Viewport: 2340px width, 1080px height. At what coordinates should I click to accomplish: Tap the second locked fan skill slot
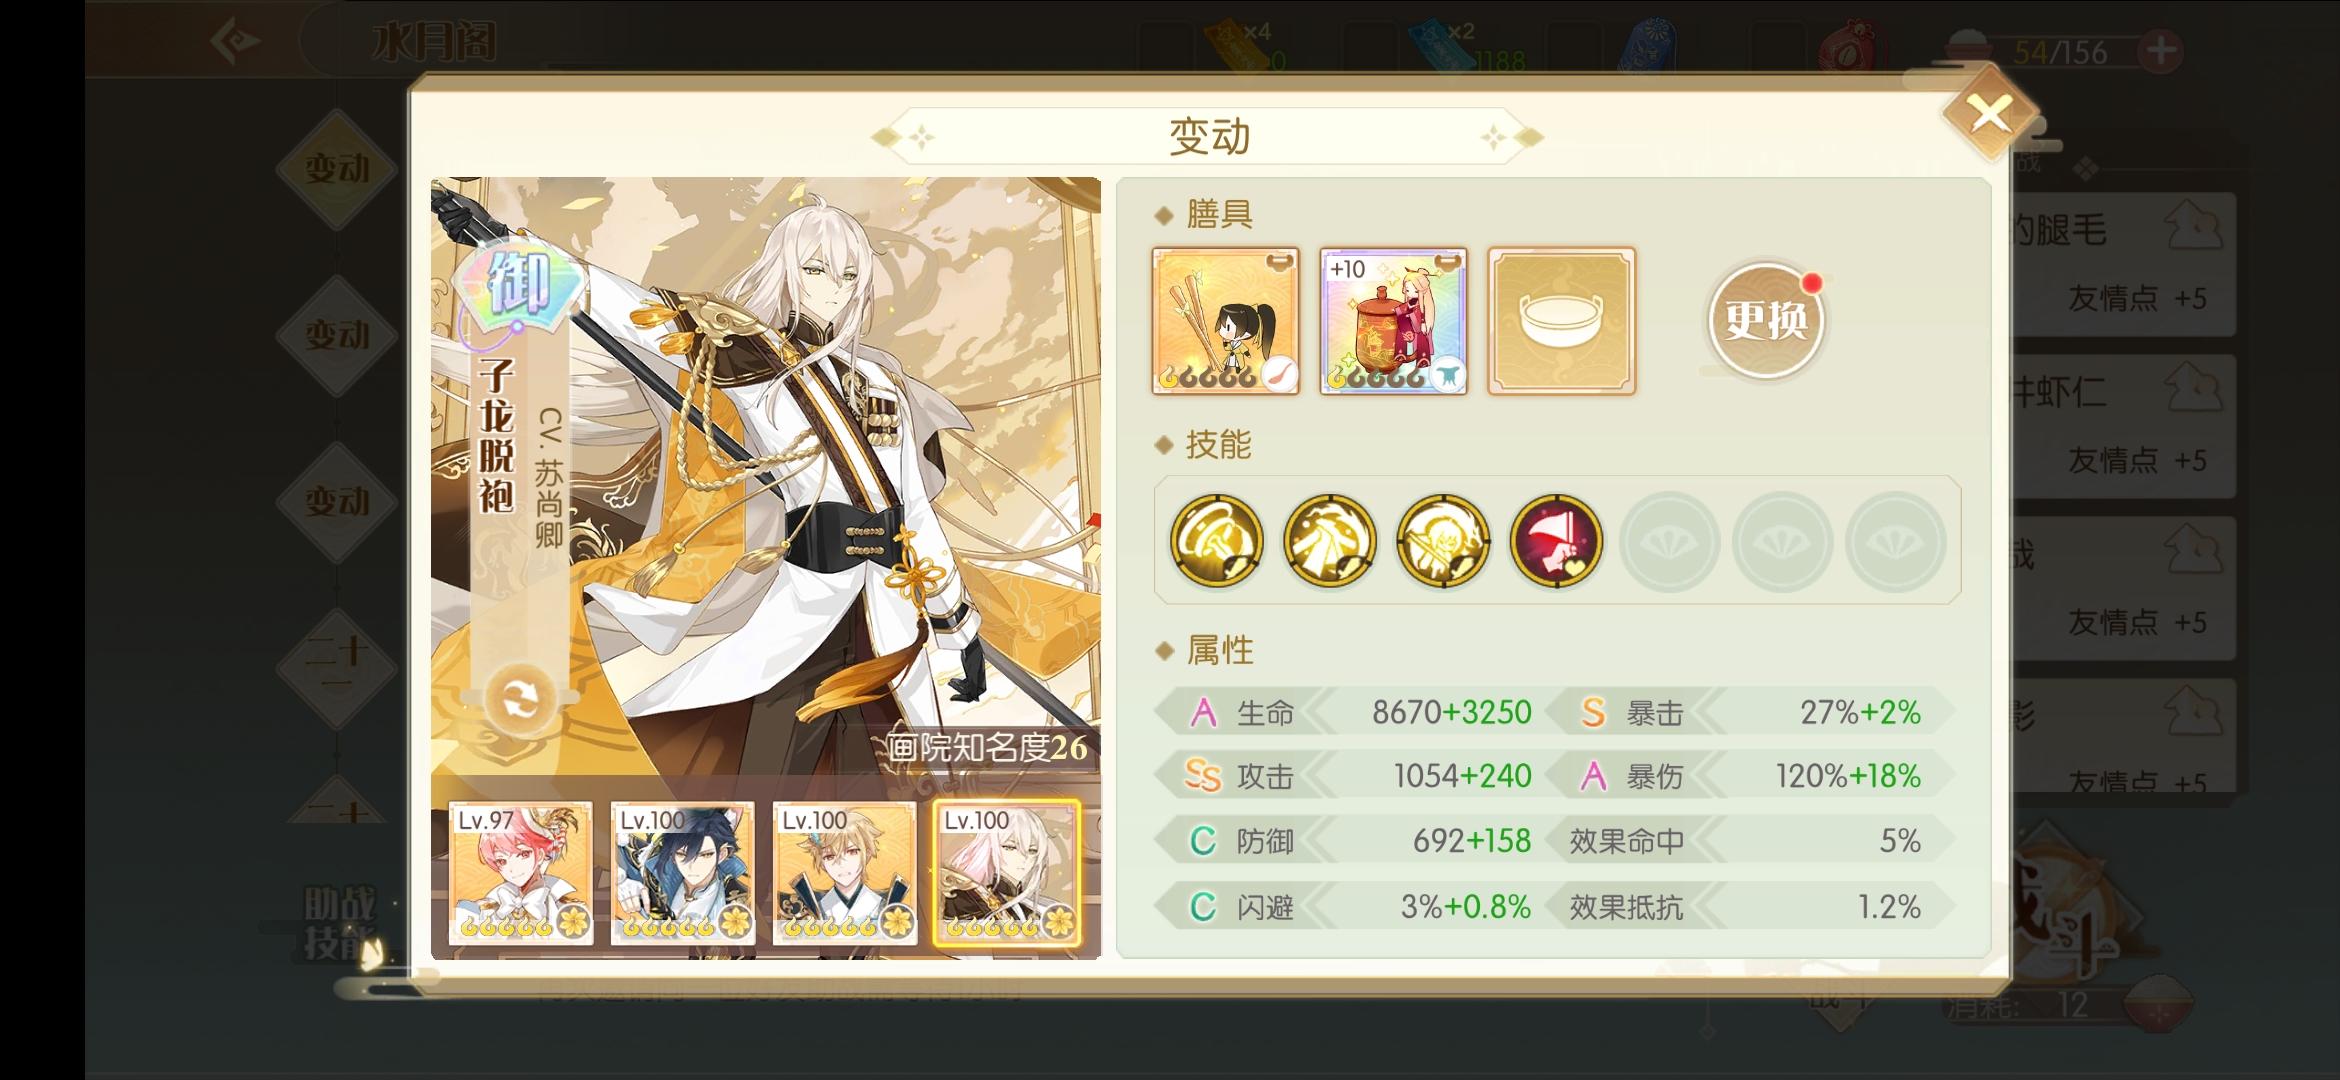pos(1782,542)
